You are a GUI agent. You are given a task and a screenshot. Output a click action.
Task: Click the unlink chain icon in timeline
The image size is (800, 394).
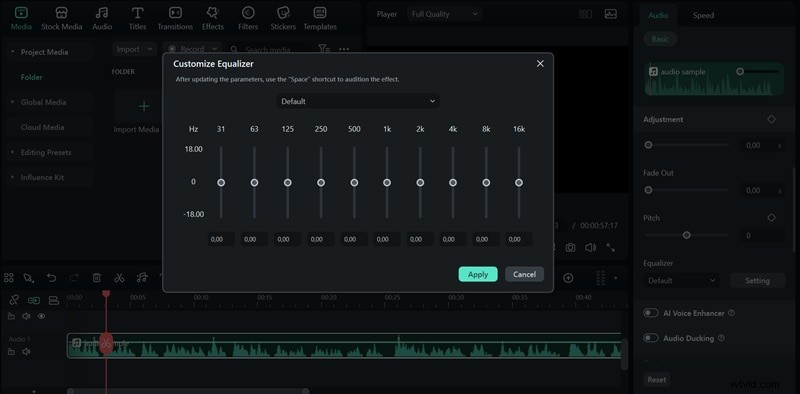[14, 300]
